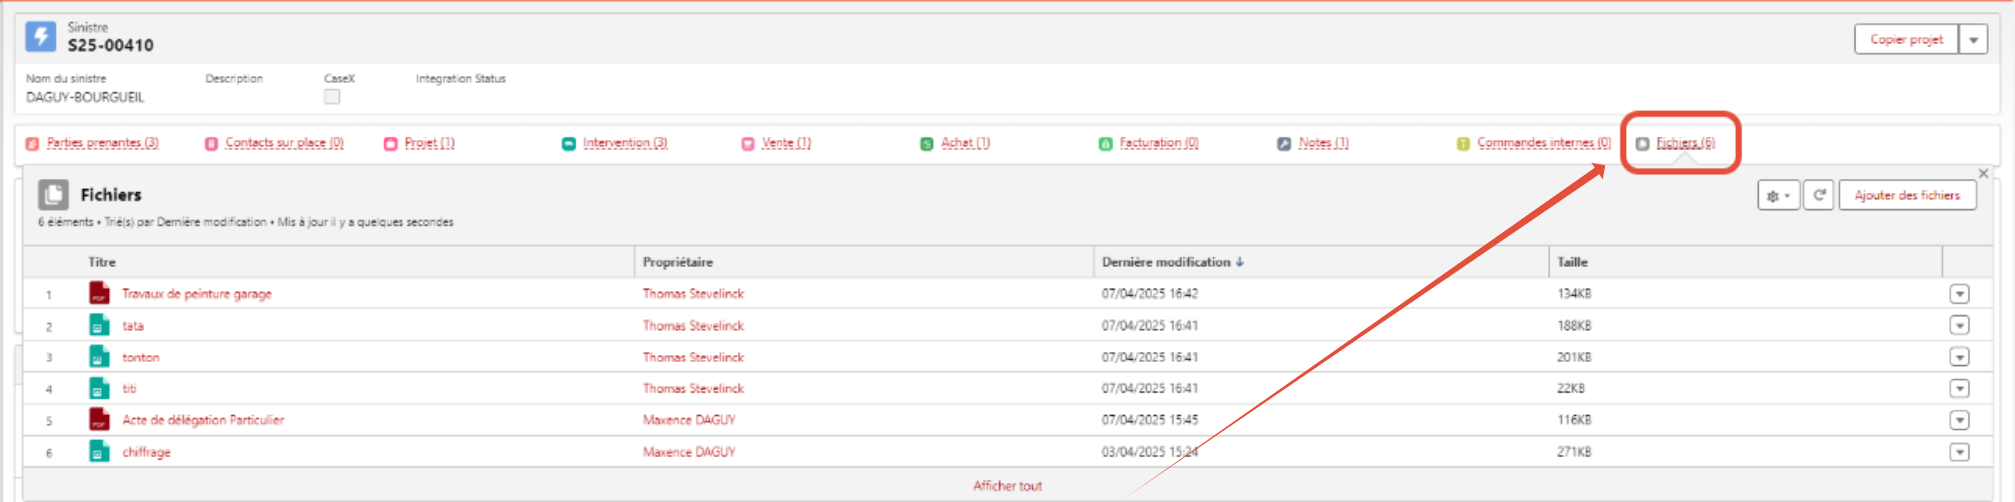Image resolution: width=2015 pixels, height=502 pixels.
Task: Open Maxence DAGUY owner link in Acte row
Action: (x=689, y=420)
